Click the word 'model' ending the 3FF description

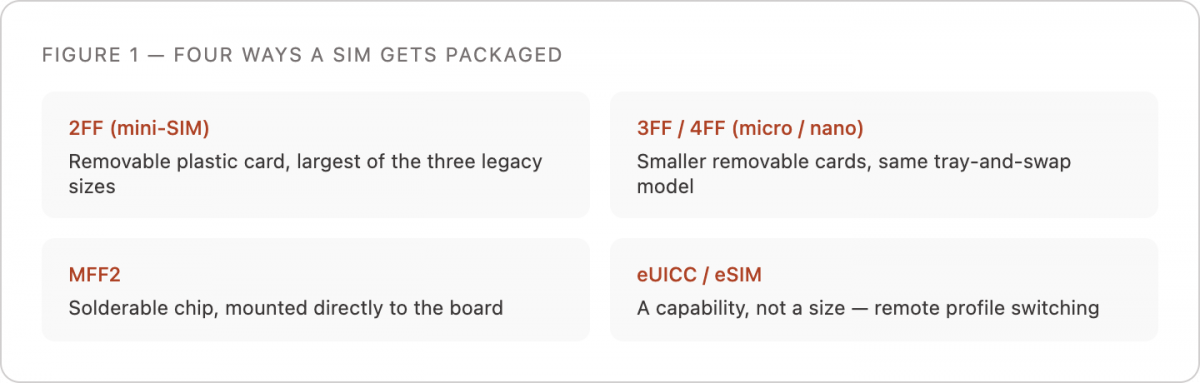tap(665, 187)
